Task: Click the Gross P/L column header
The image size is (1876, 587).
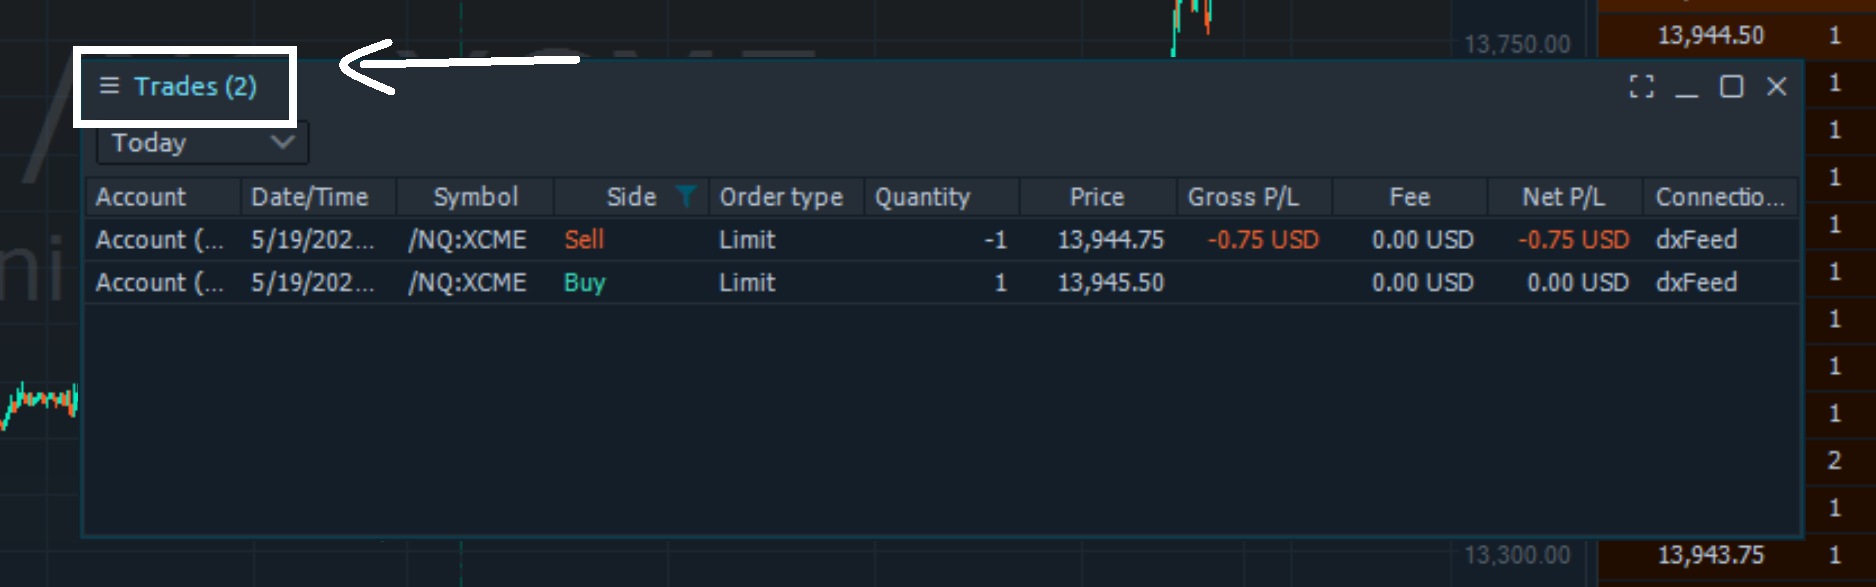Action: pyautogui.click(x=1243, y=197)
